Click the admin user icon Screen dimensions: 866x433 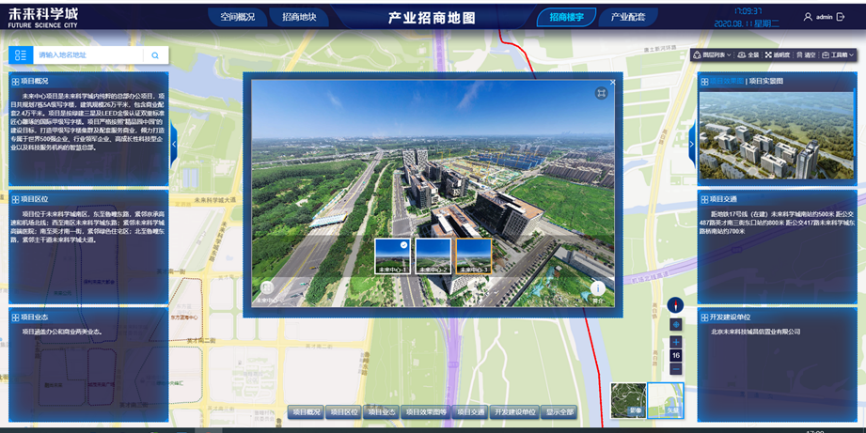807,17
